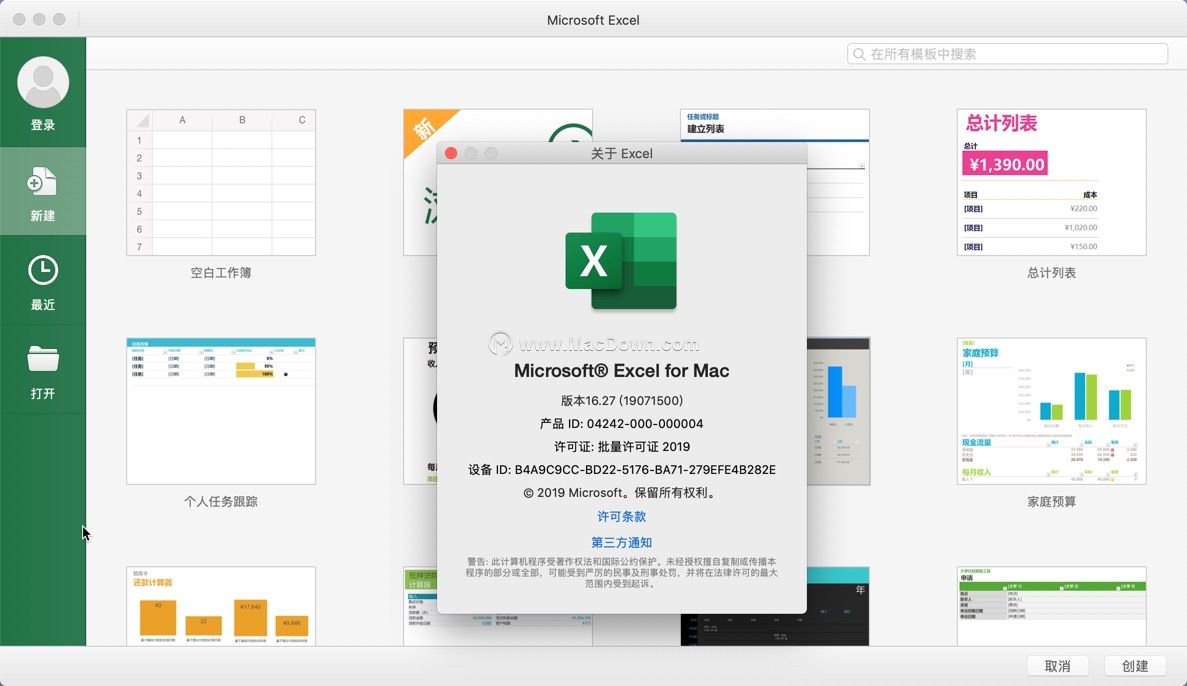
Task: Open the 第三方通知 link
Action: (622, 542)
